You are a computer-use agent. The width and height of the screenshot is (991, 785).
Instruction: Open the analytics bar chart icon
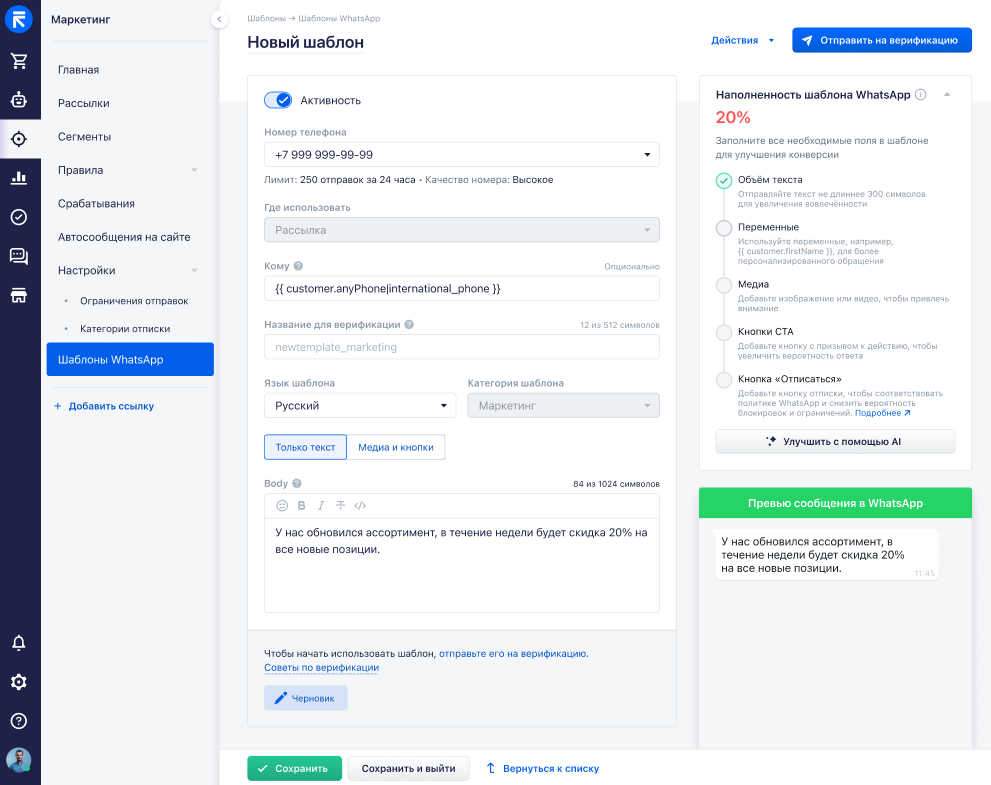[19, 178]
